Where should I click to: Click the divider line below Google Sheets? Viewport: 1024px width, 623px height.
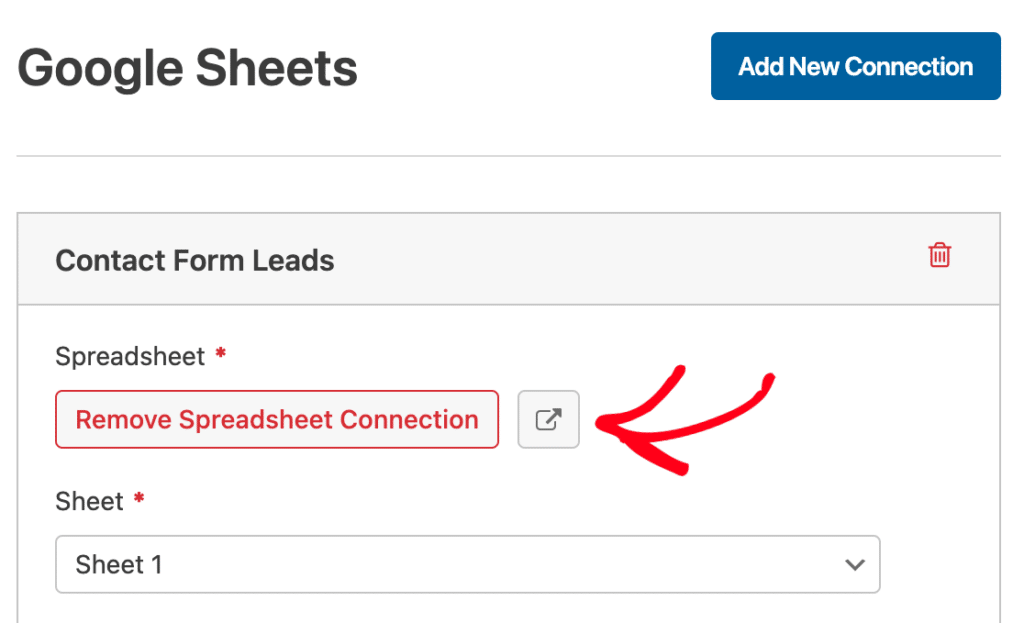pyautogui.click(x=508, y=156)
